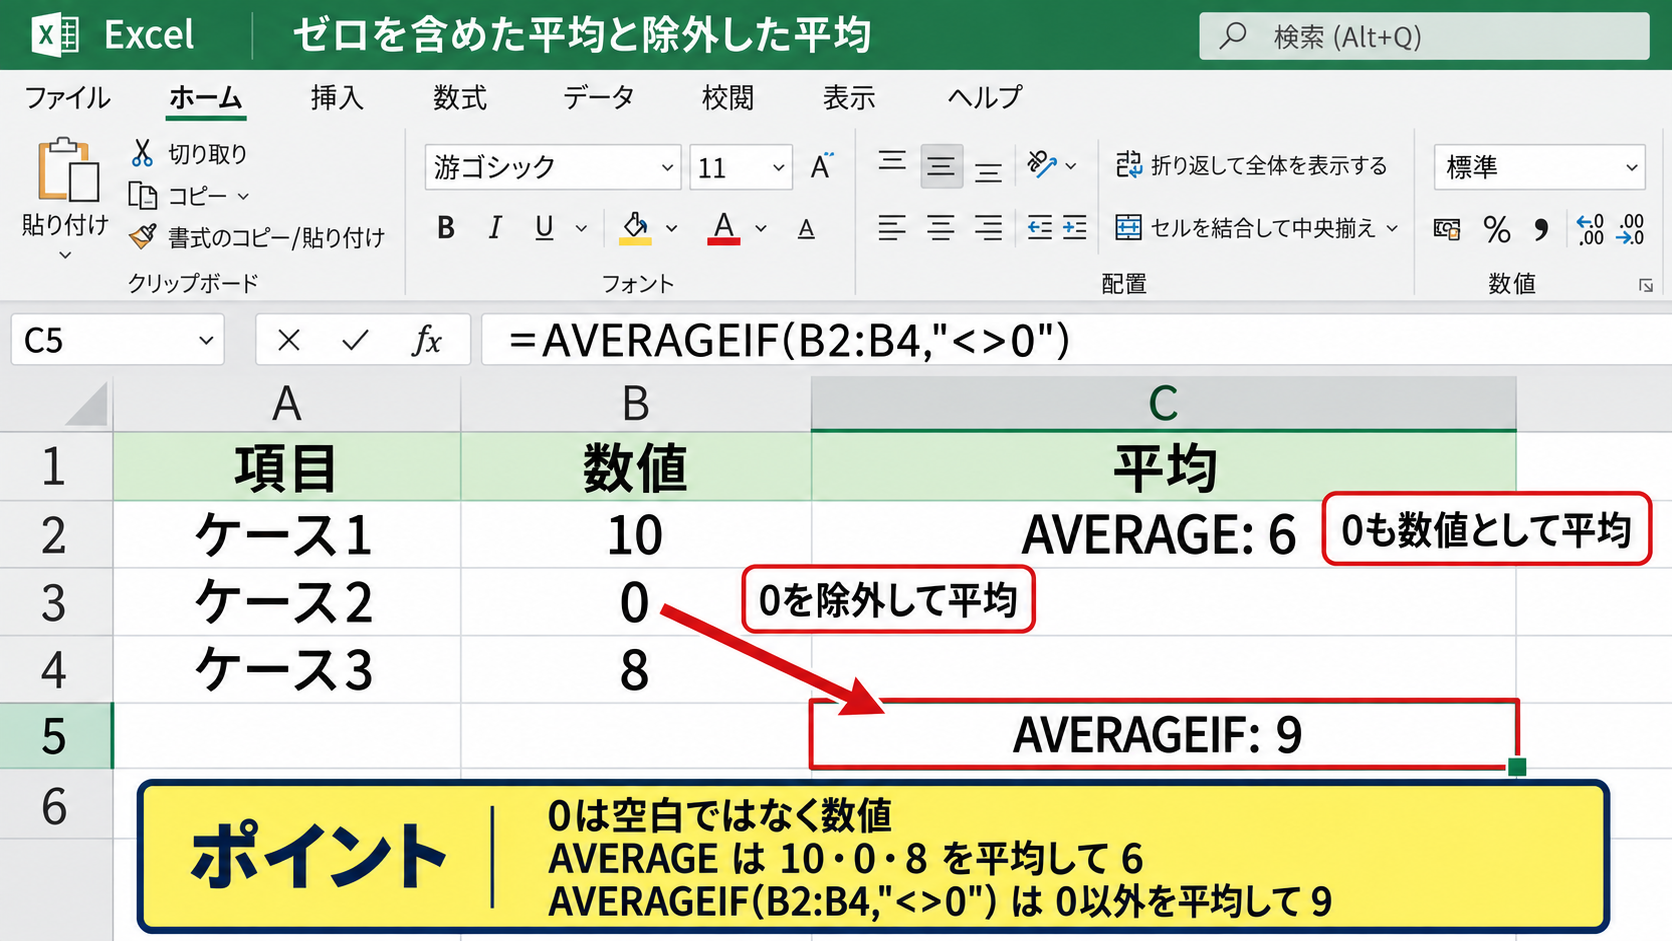The height and width of the screenshot is (941, 1672).
Task: Click the fx insert function button
Action: 426,341
